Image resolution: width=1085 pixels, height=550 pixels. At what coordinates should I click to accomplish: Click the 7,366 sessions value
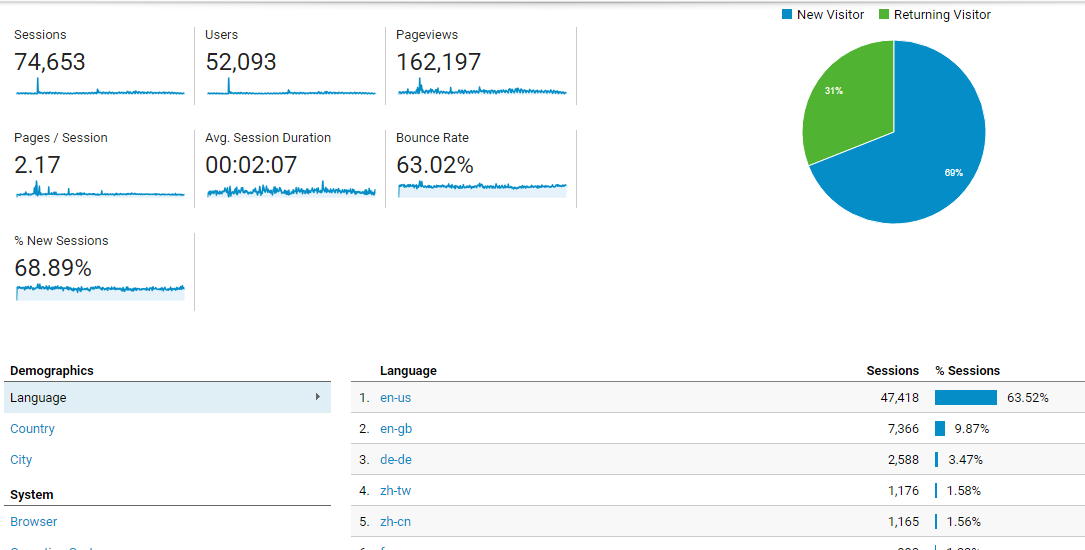(903, 429)
